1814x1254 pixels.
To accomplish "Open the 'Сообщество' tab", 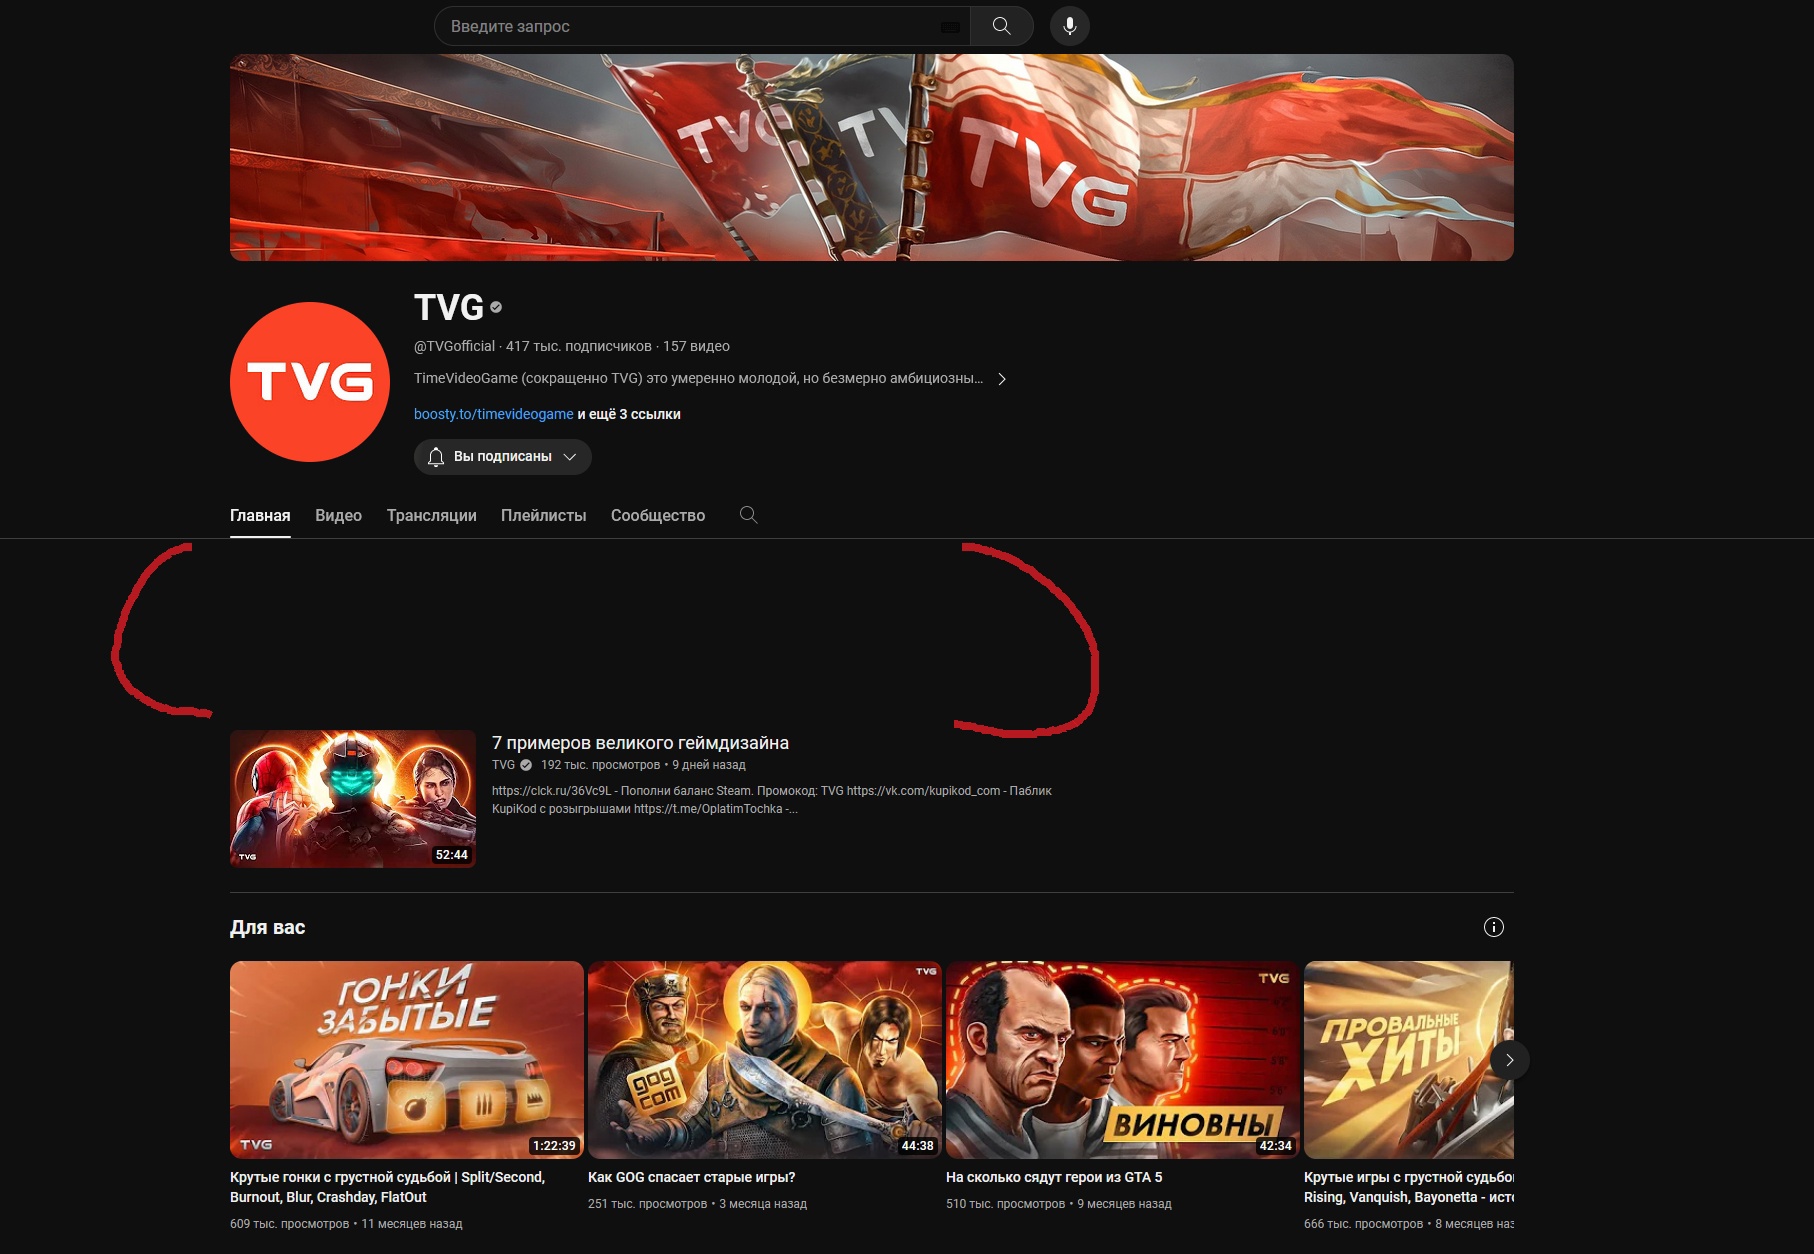I will point(658,516).
